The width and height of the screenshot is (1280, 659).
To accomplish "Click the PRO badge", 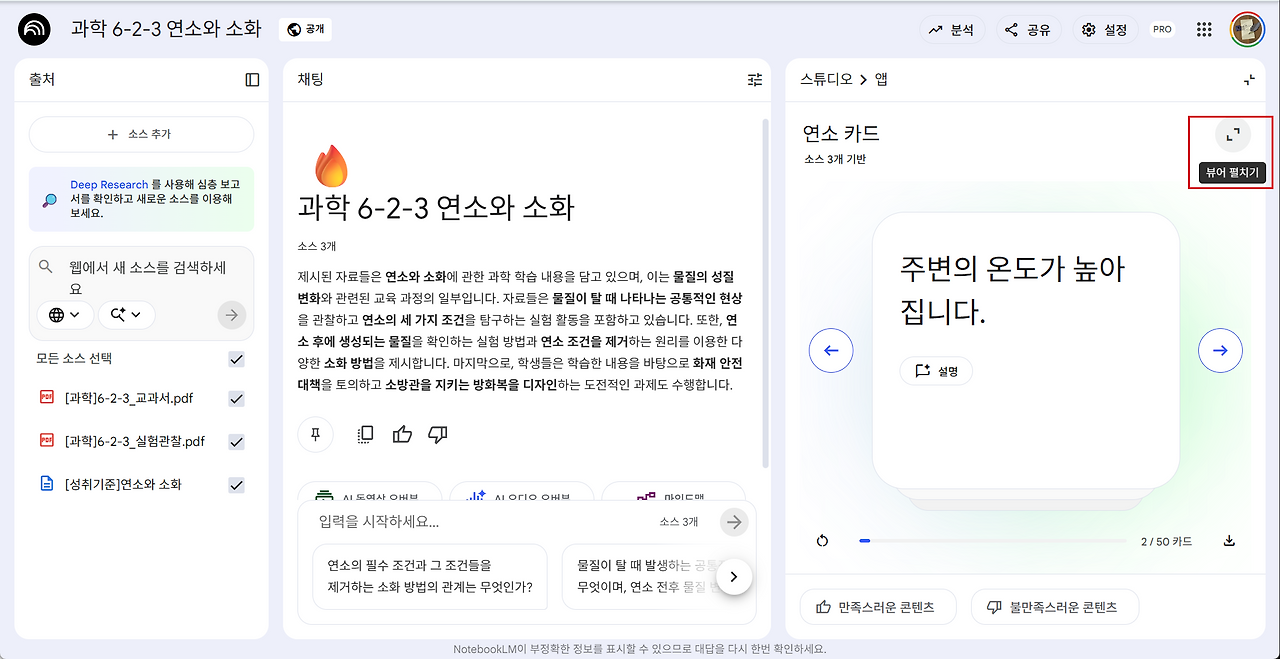I will click(x=1162, y=30).
